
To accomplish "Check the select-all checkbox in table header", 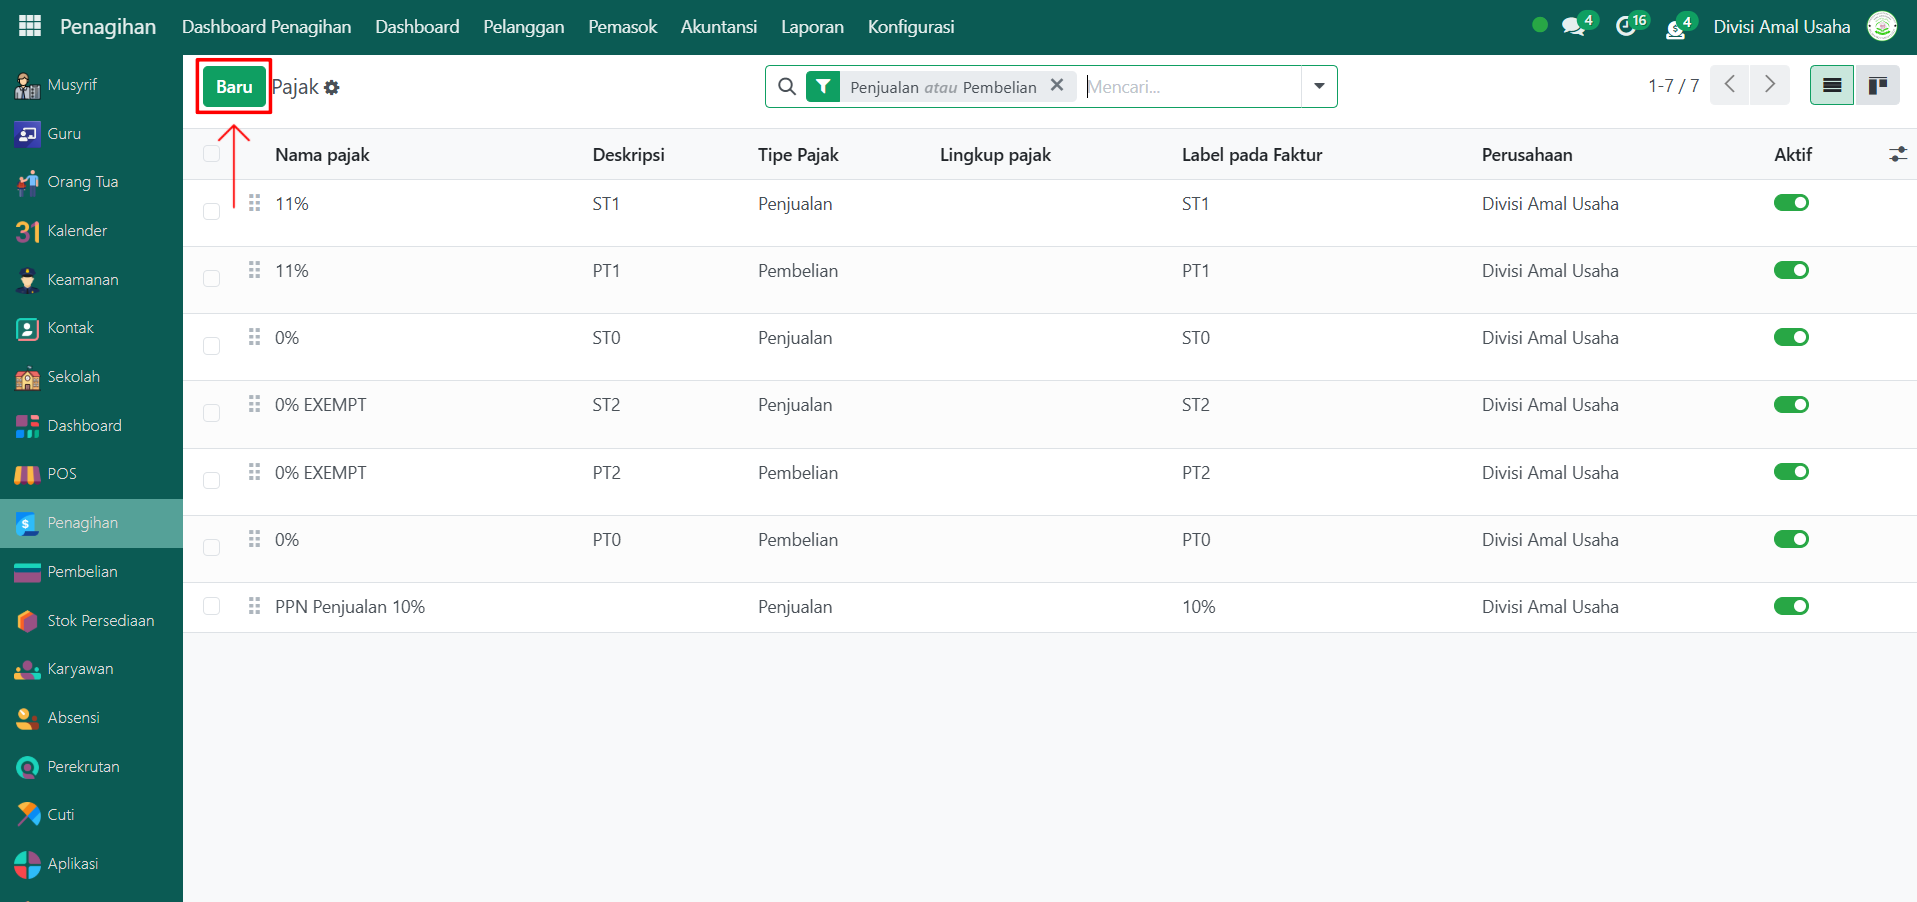I will click(211, 154).
